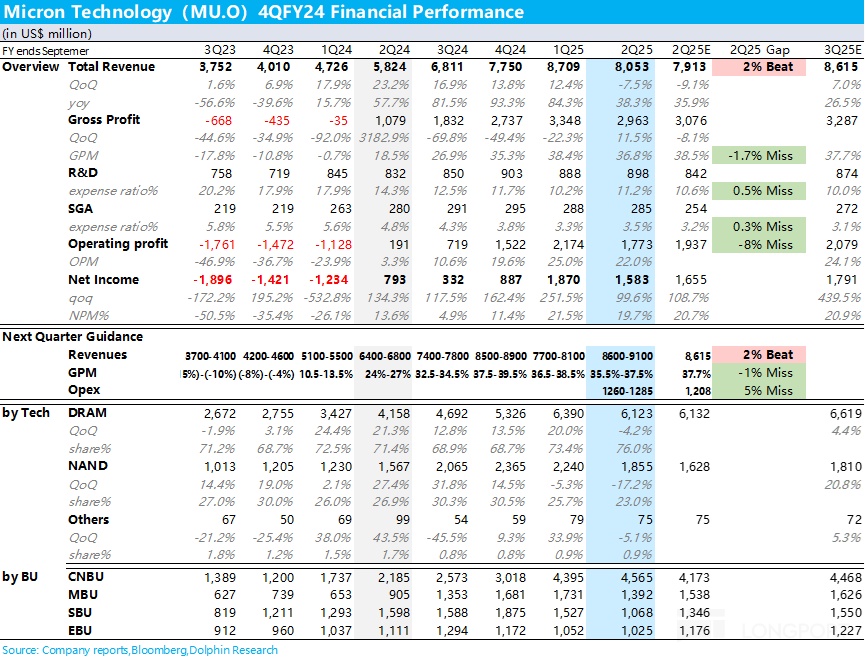Click the 2Q25E MBU value 1,538
This screenshot has width=865, height=657.
(693, 595)
